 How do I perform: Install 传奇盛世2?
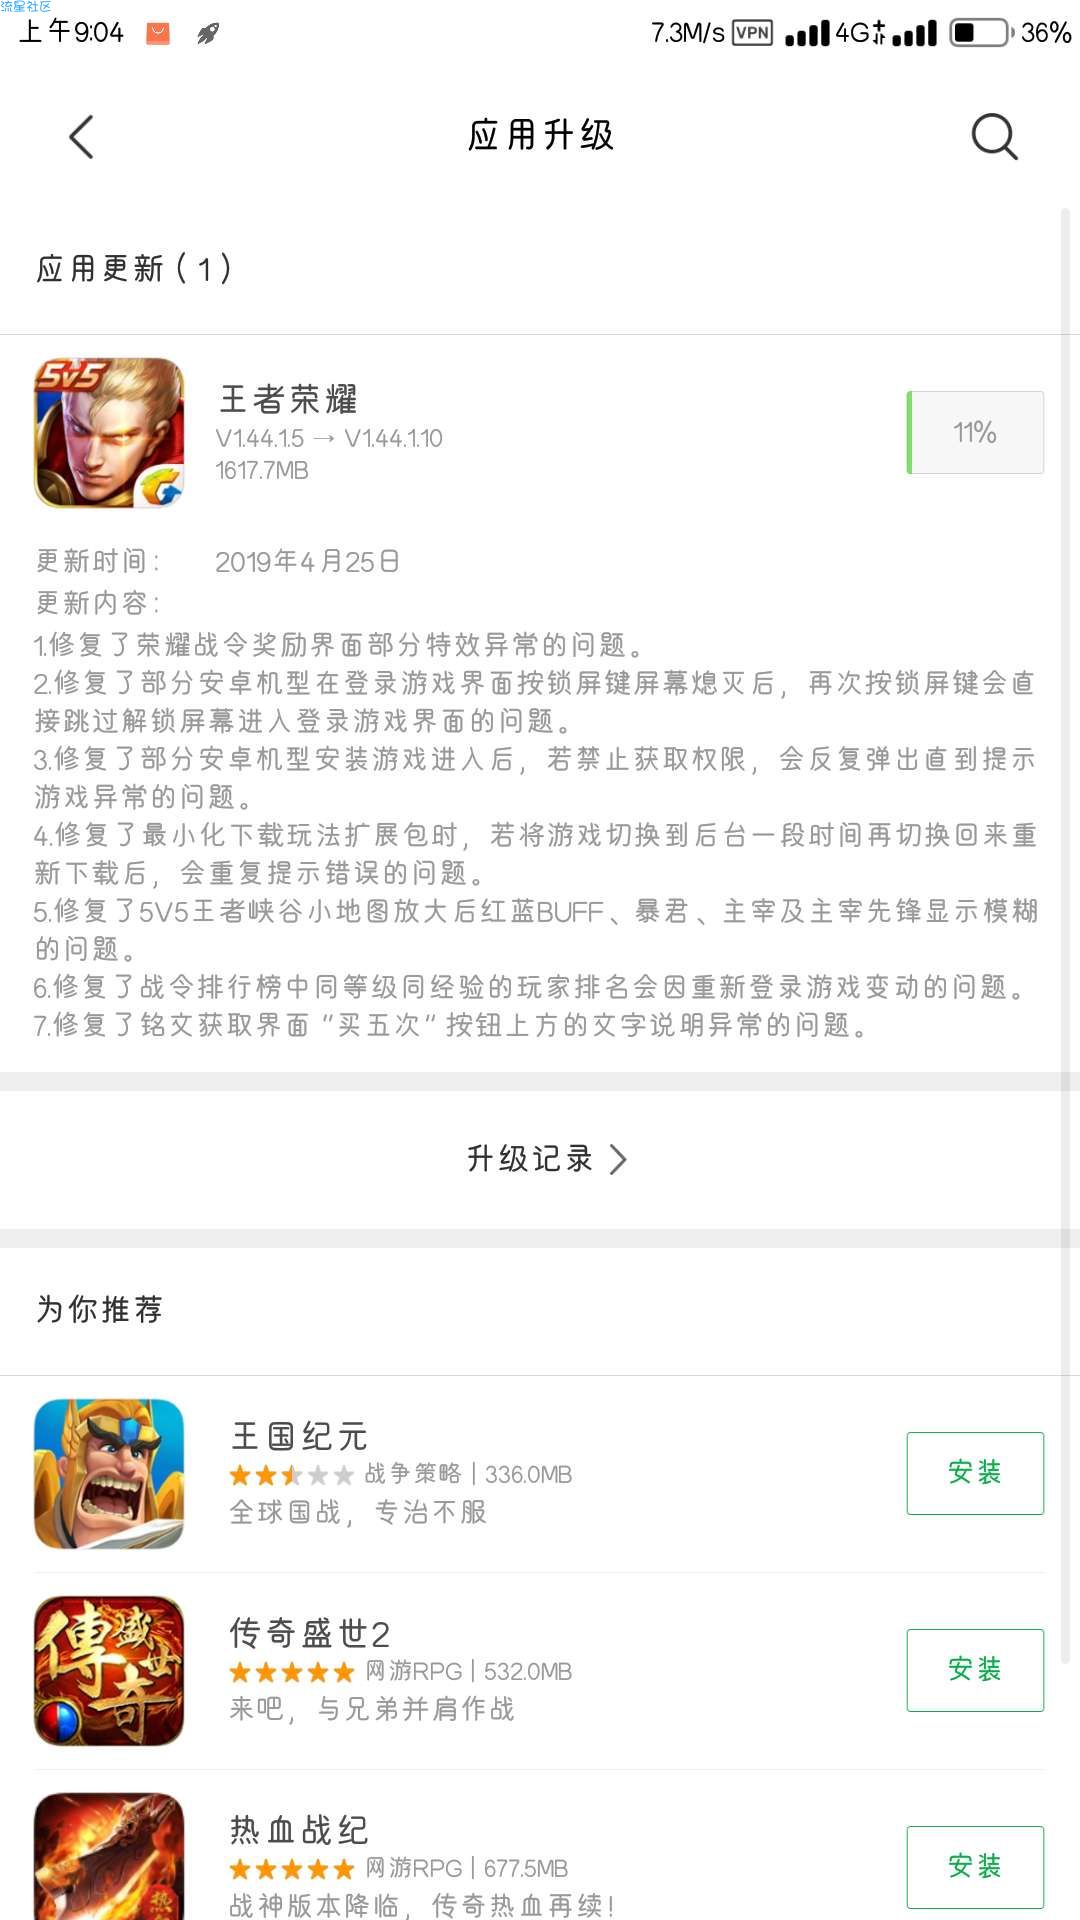point(975,1670)
